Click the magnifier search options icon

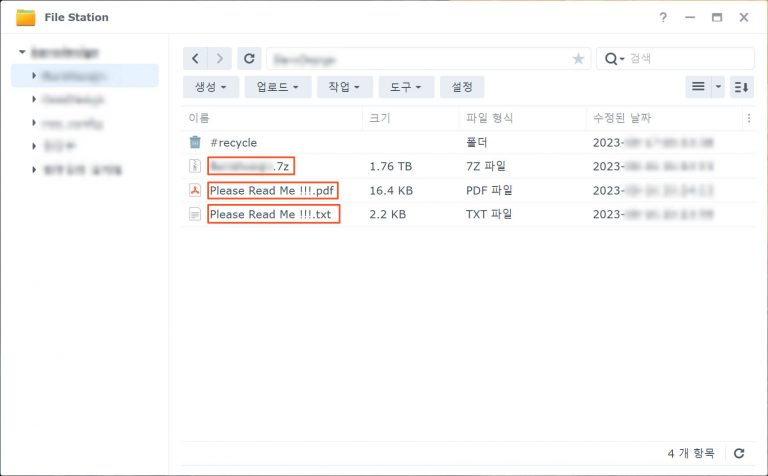pos(614,59)
